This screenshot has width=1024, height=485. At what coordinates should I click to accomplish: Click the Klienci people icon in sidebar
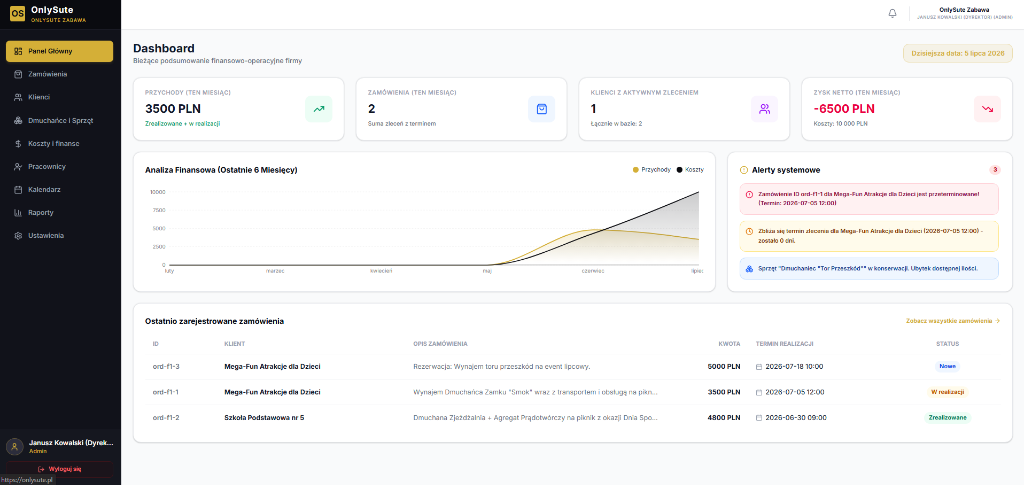(x=18, y=97)
